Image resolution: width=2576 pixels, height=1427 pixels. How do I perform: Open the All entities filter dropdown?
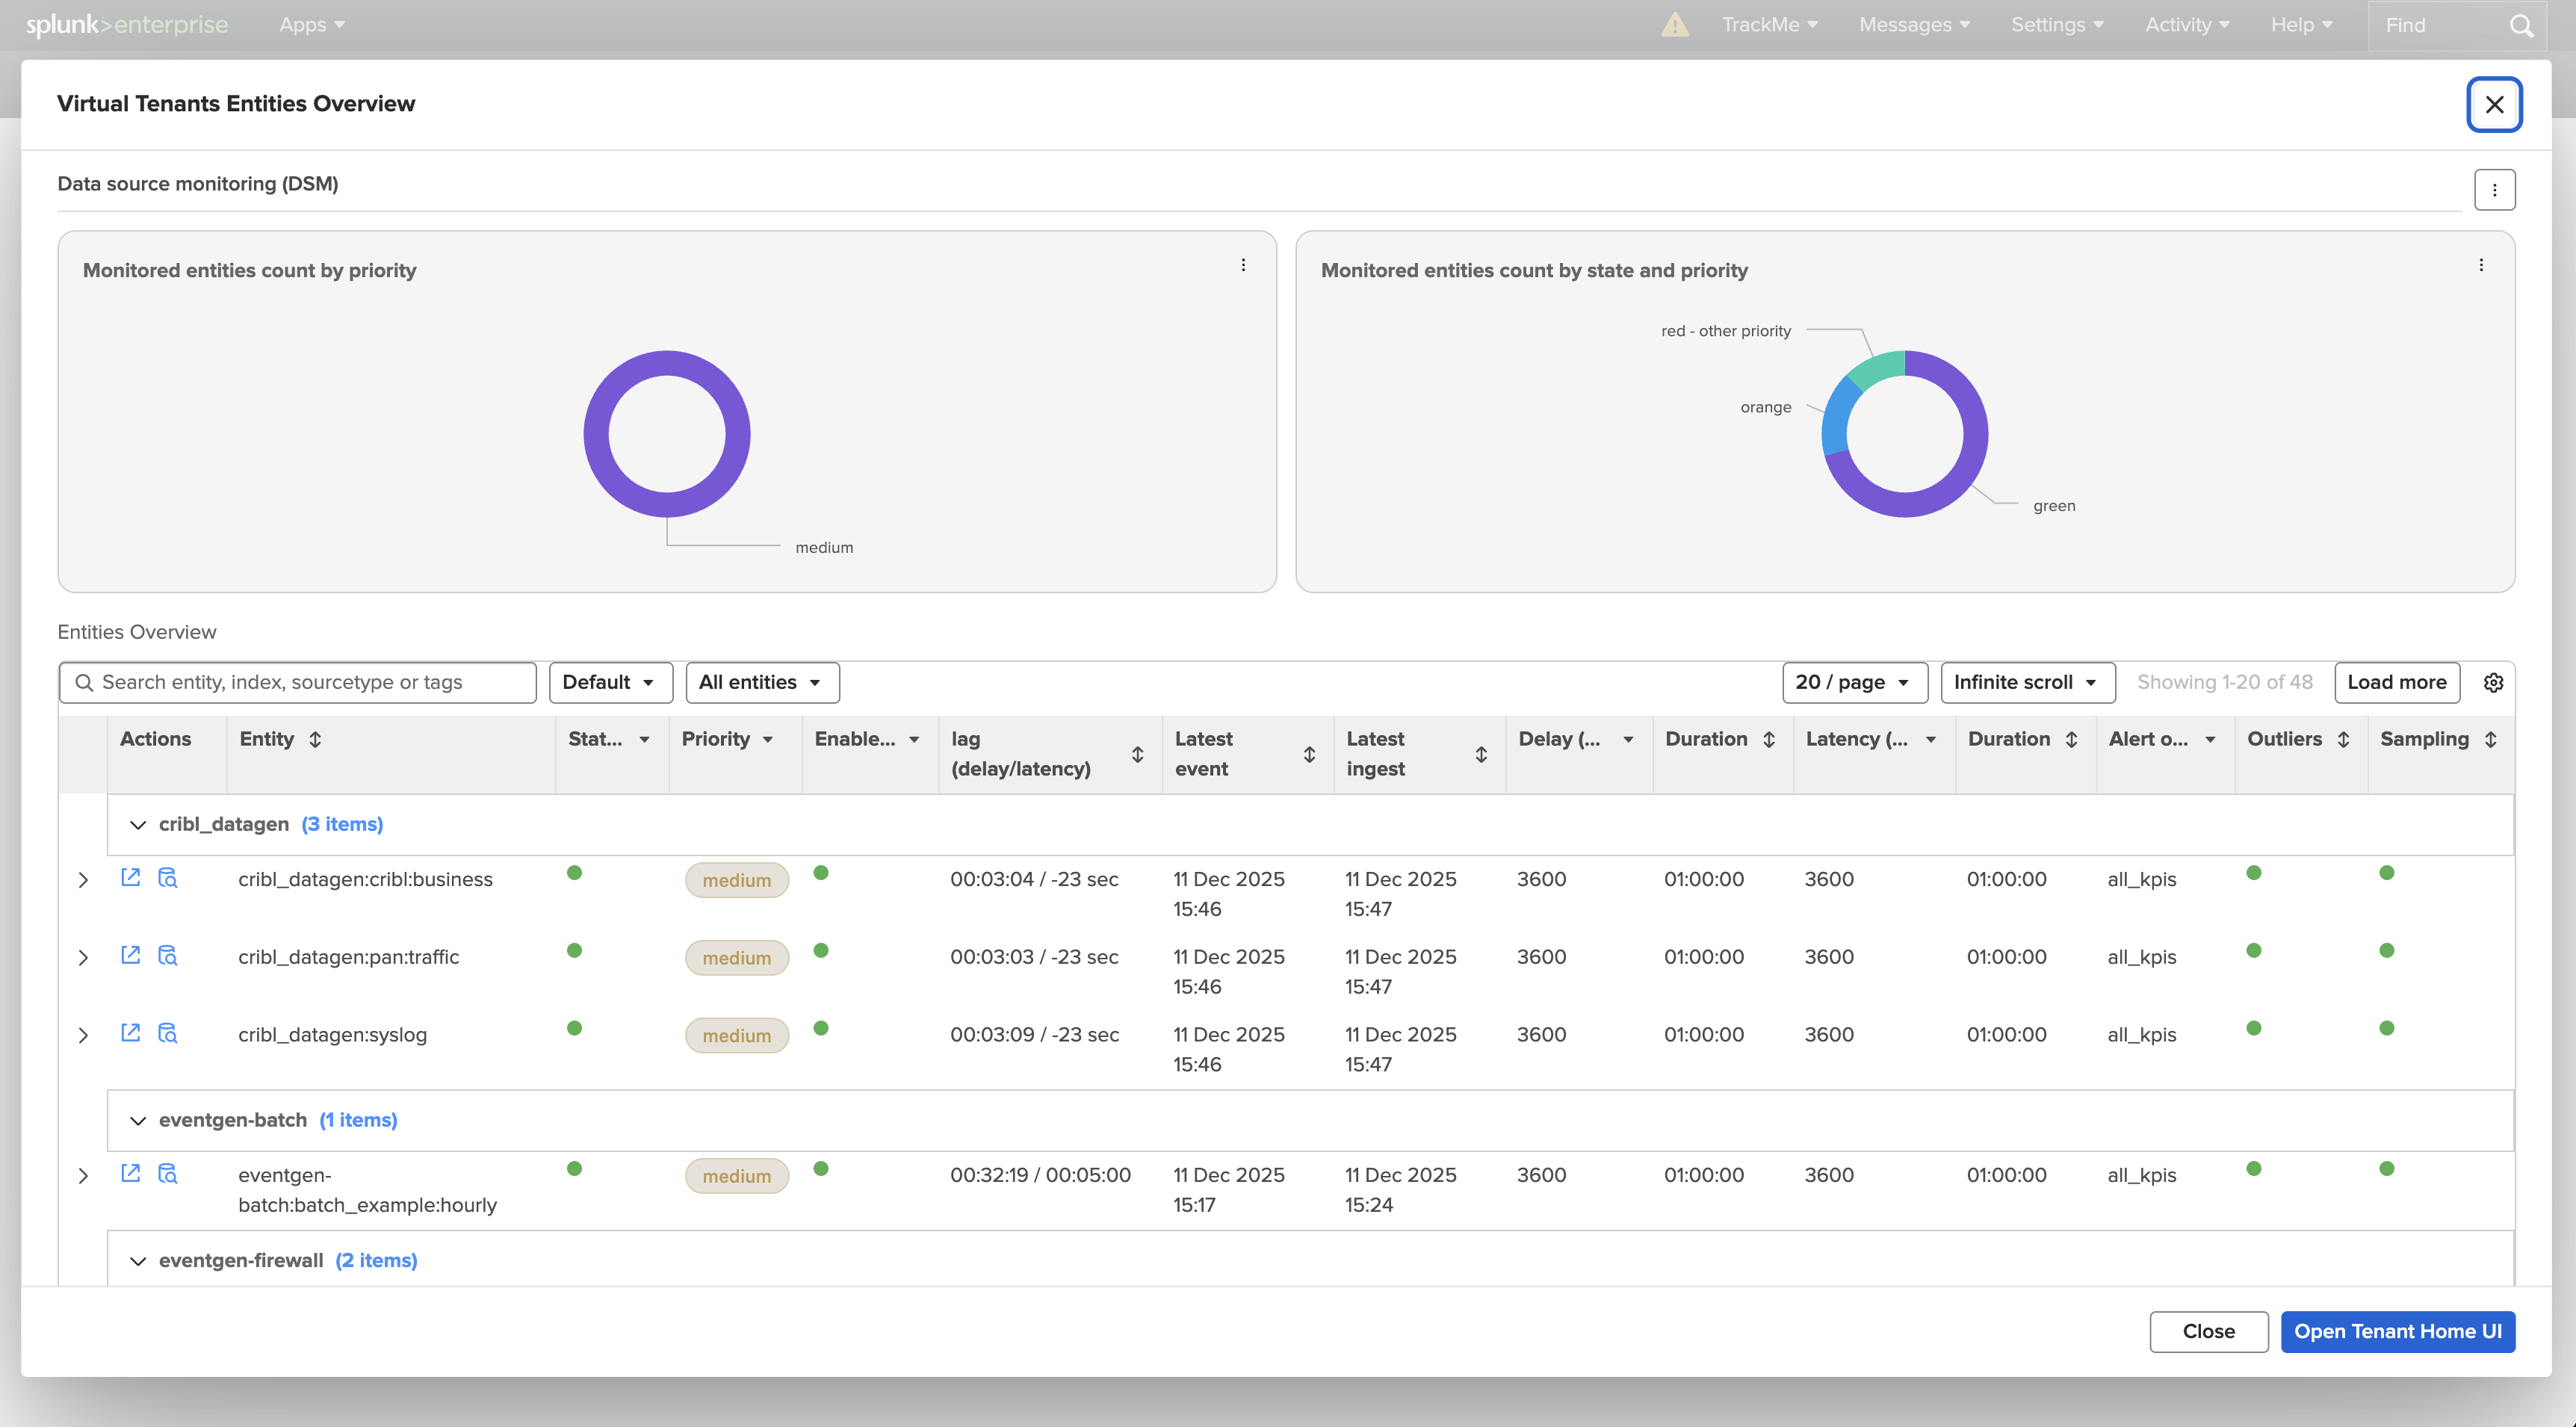point(761,682)
